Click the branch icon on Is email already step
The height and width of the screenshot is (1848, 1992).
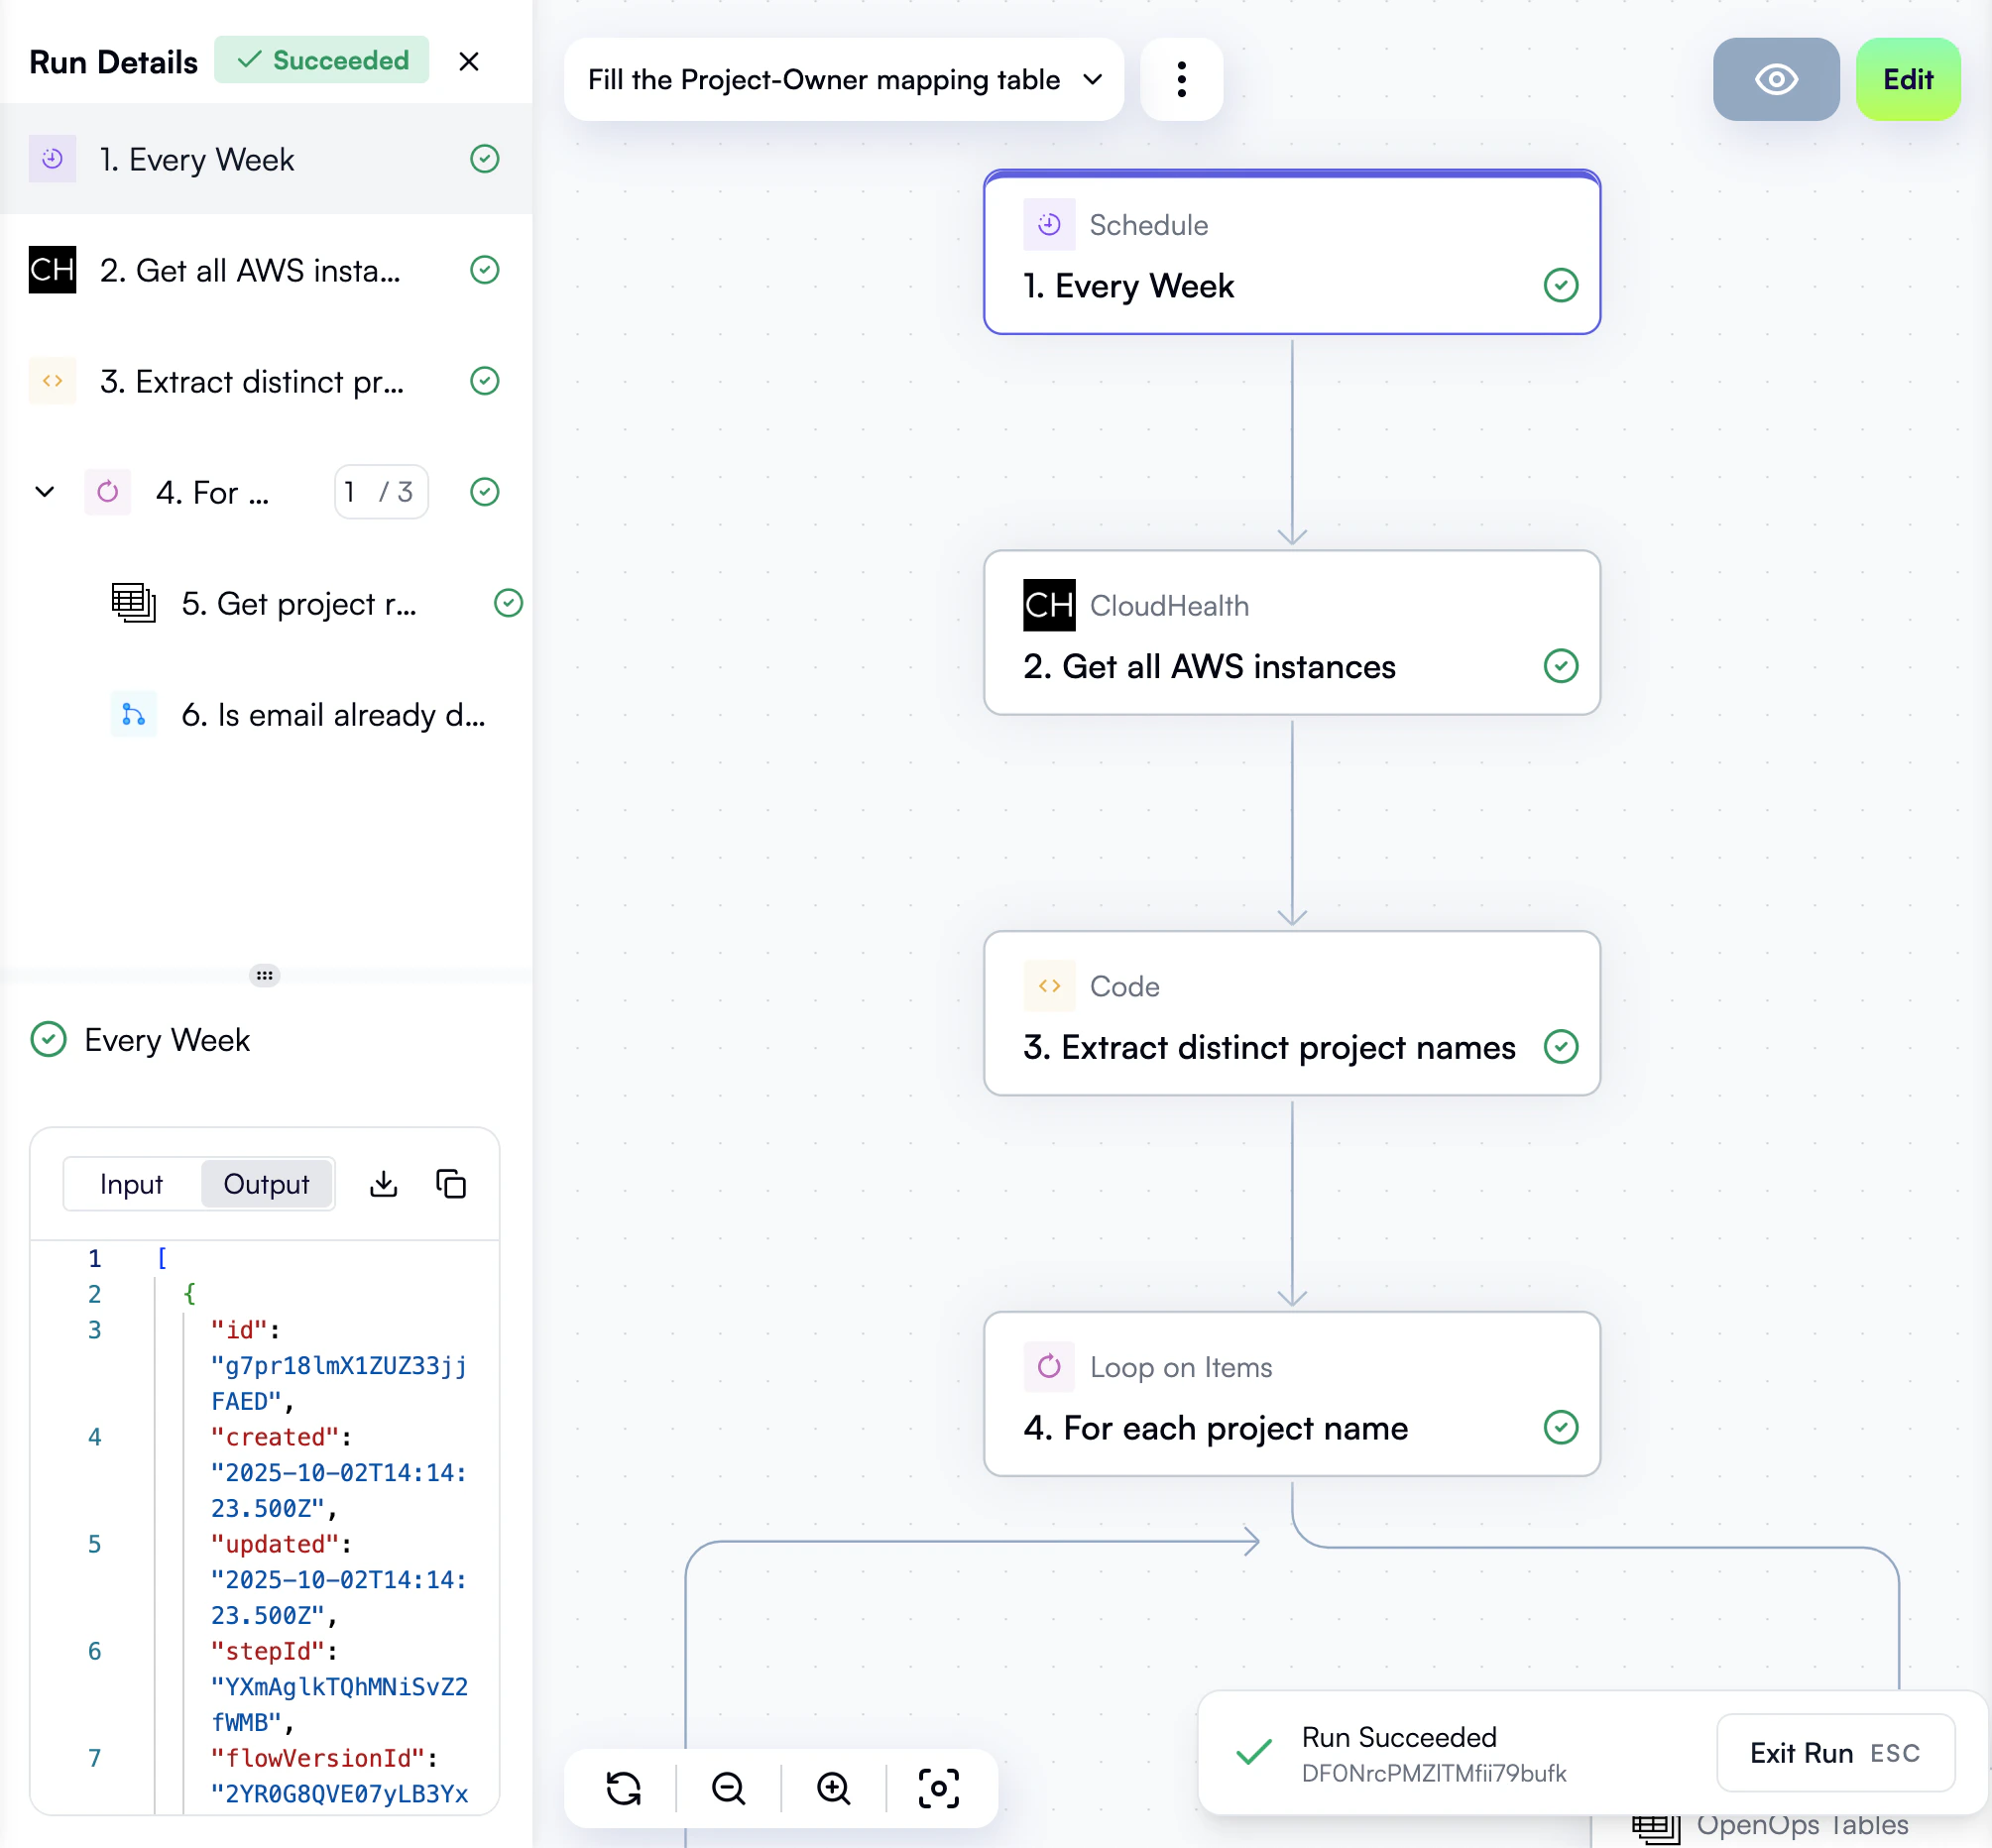click(134, 714)
